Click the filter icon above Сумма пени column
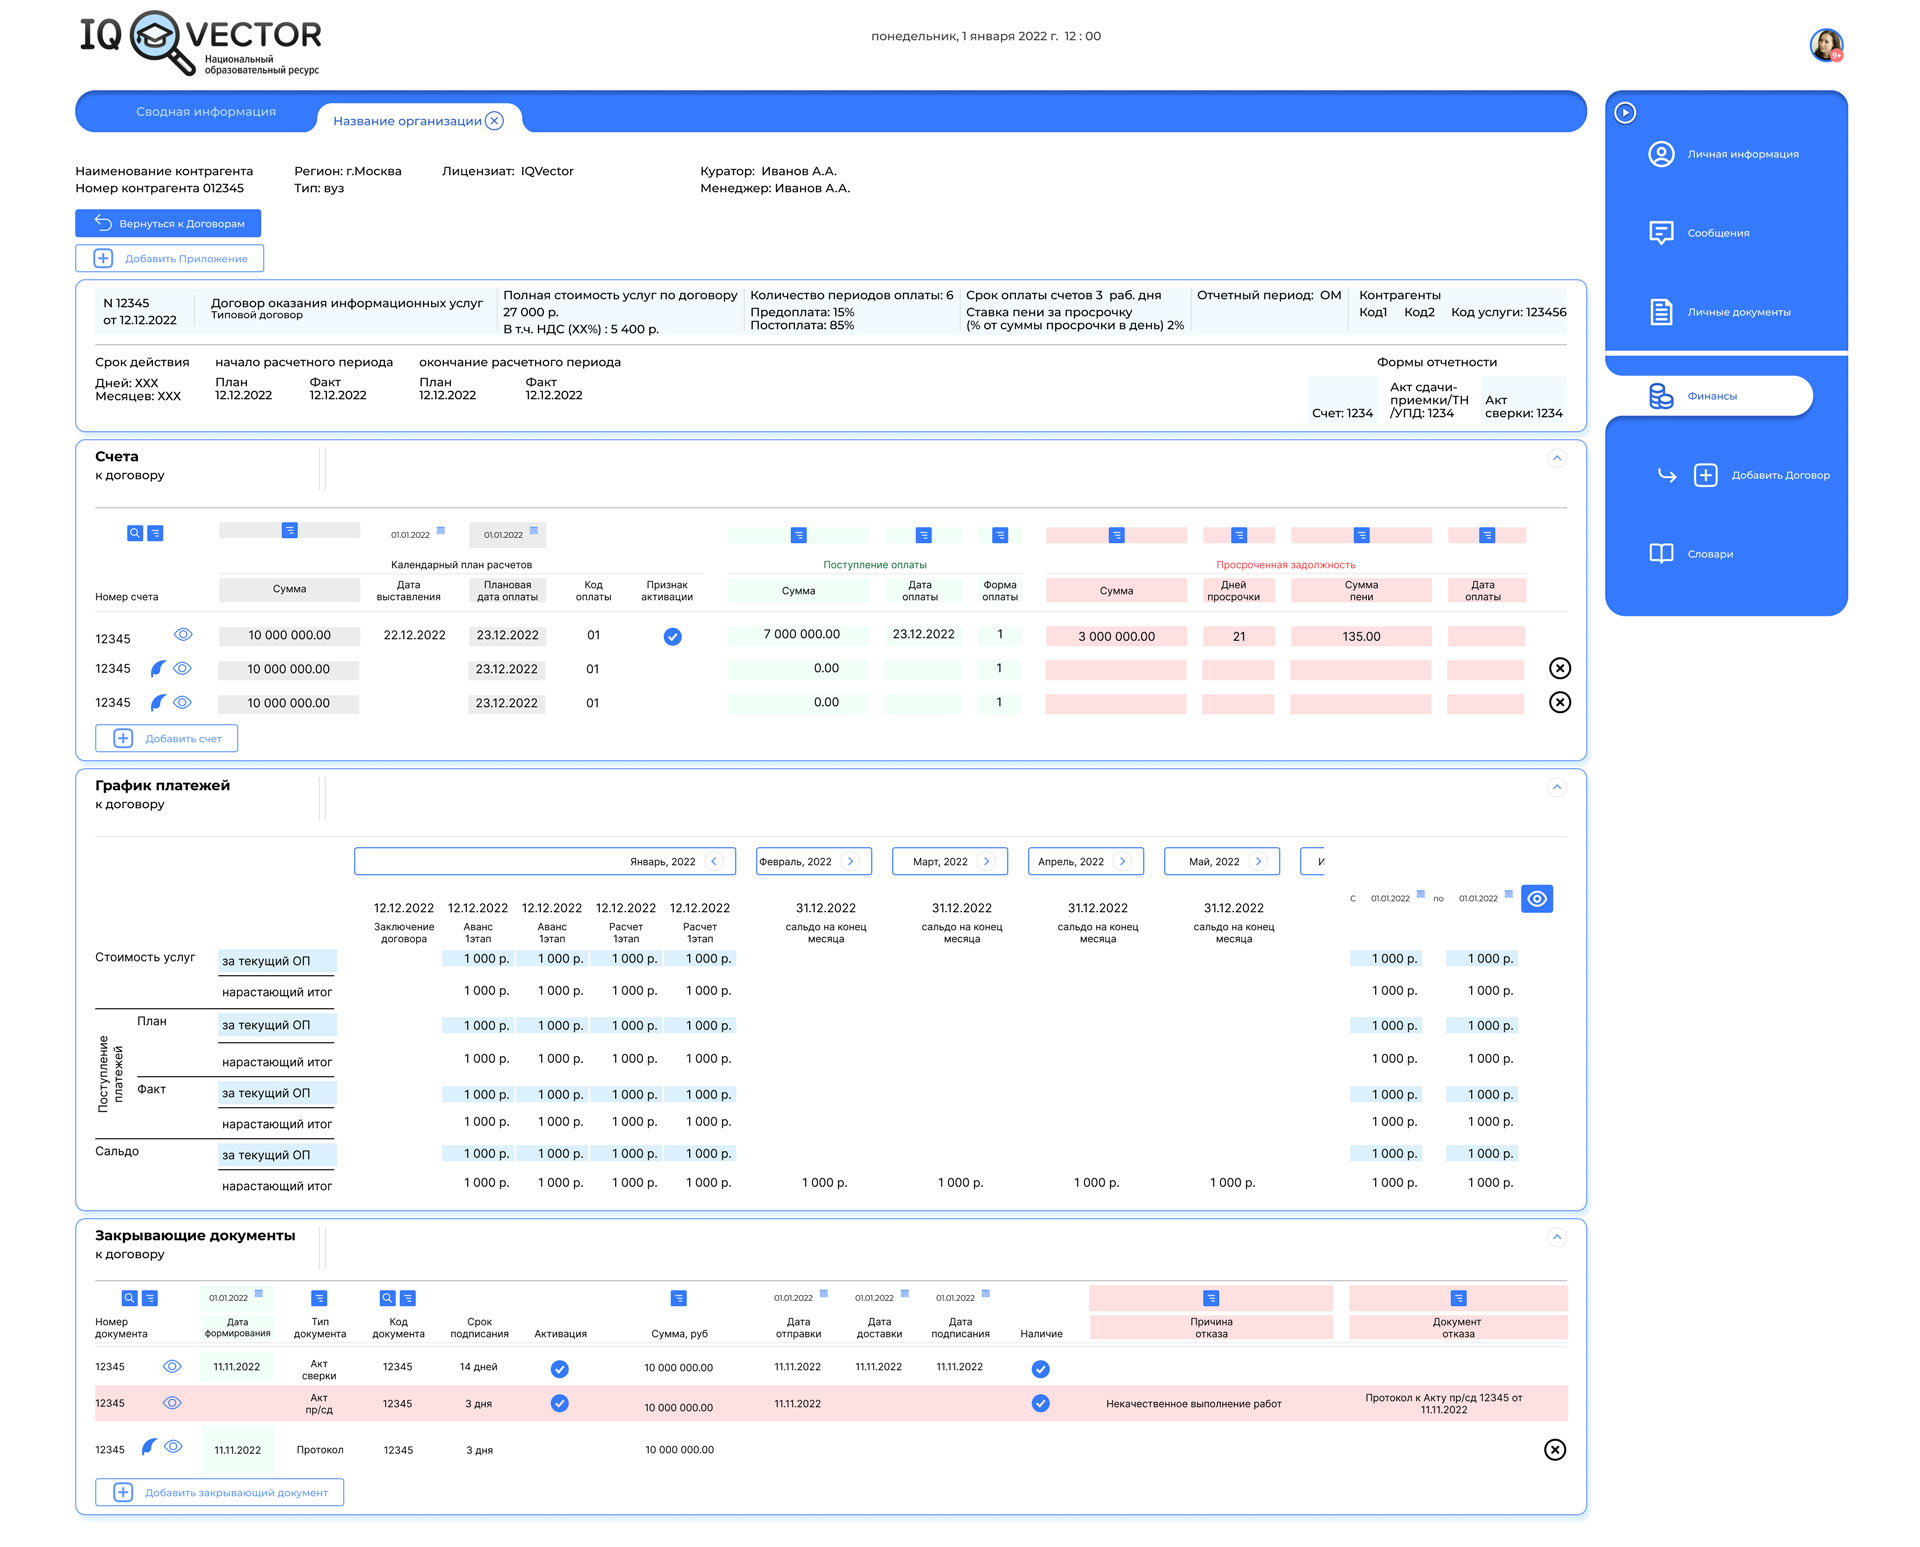Screen dimensions: 1920x1547 click(x=1361, y=535)
